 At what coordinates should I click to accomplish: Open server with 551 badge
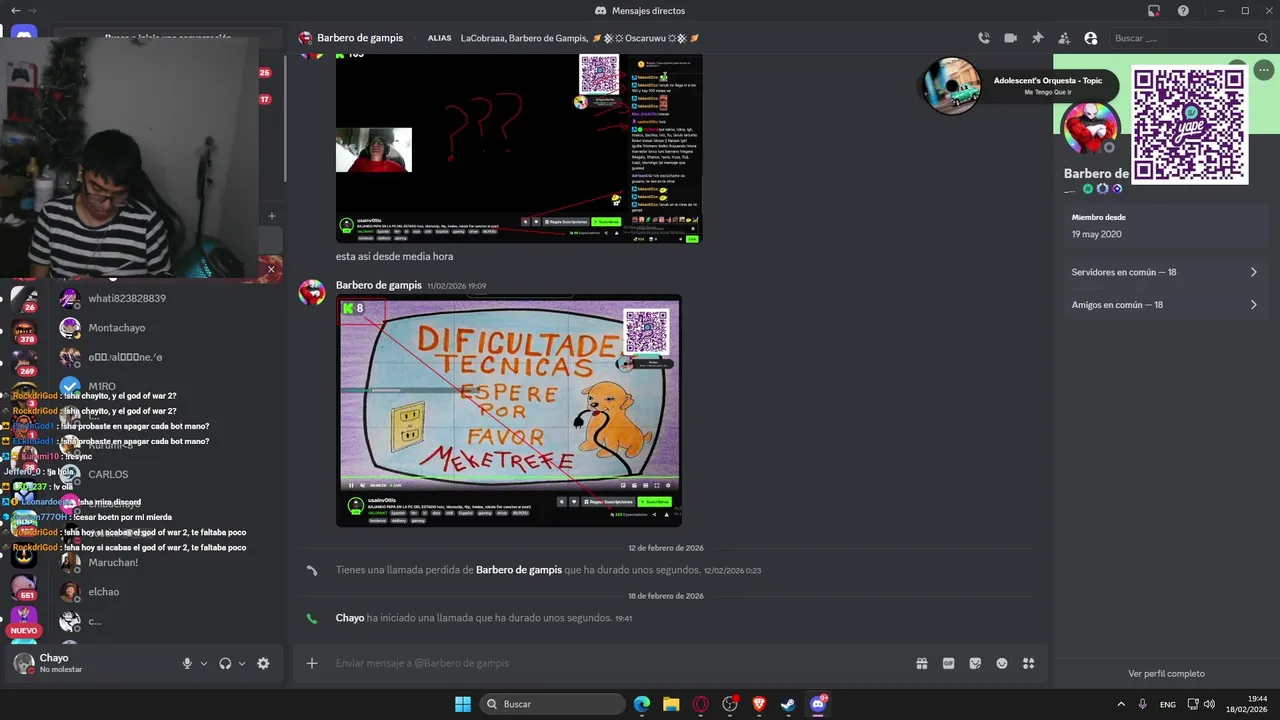click(x=24, y=586)
